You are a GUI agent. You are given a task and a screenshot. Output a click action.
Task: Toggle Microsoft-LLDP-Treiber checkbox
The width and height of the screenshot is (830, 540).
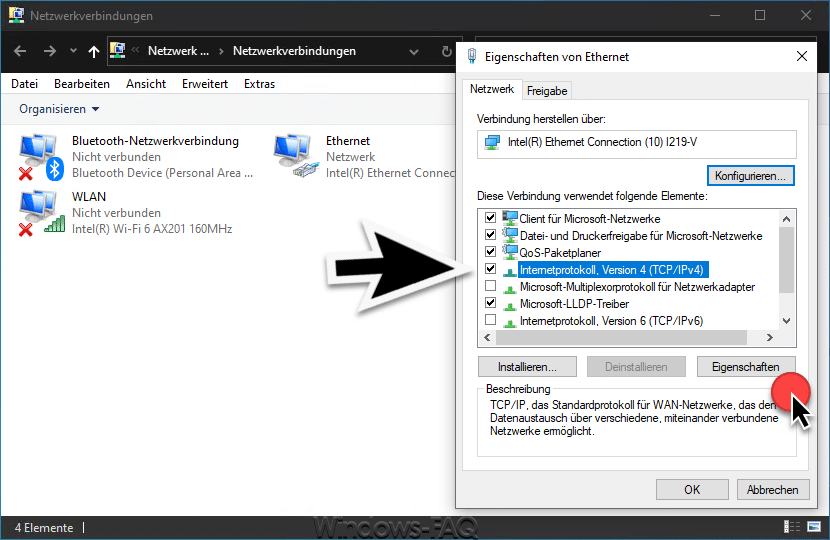pyautogui.click(x=490, y=303)
